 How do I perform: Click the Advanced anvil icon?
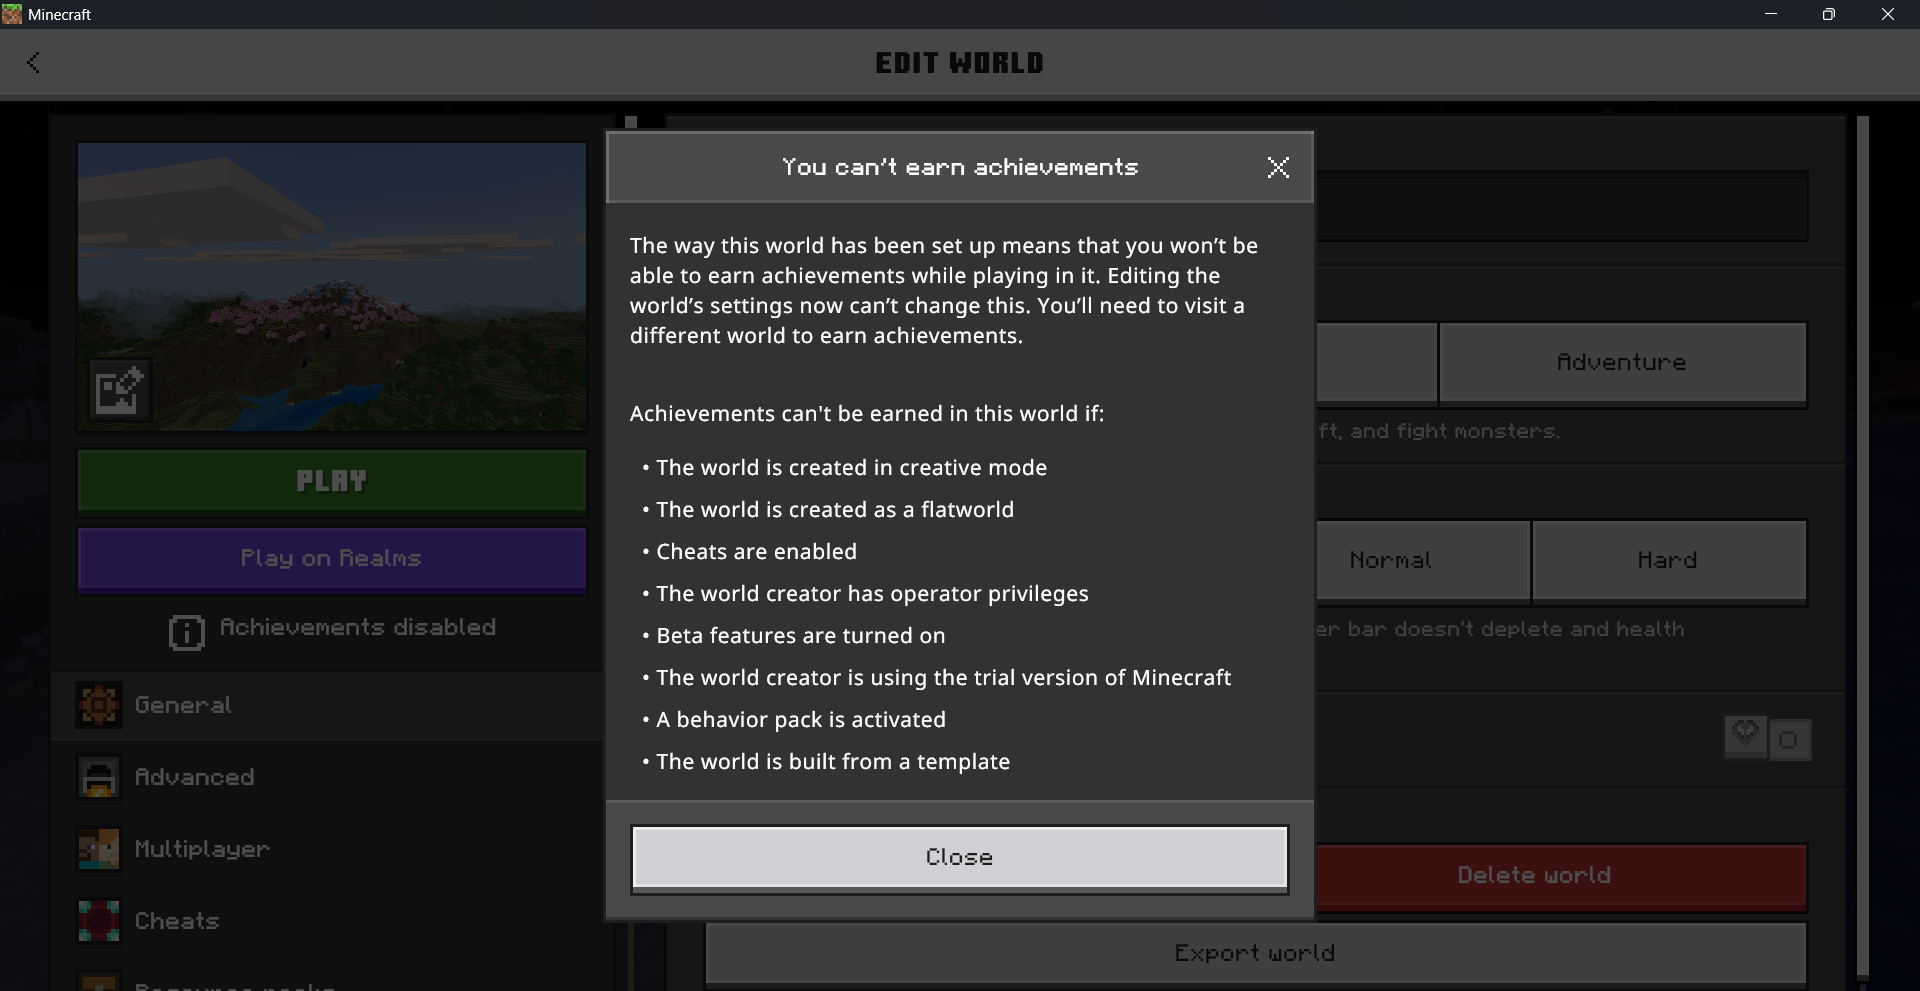(x=99, y=777)
